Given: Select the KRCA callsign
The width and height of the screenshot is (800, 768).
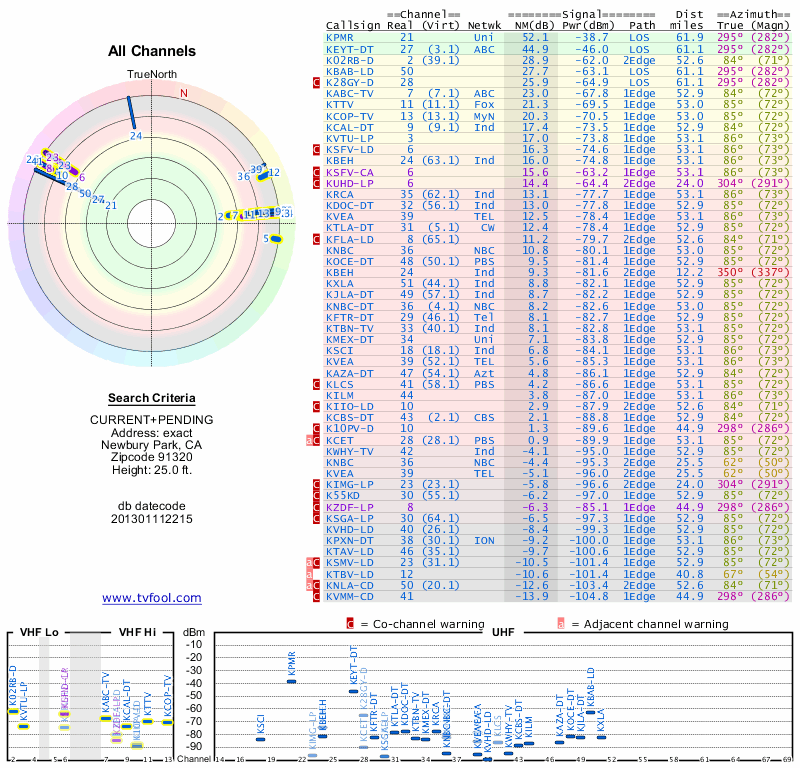Looking at the screenshot, I should (x=338, y=194).
